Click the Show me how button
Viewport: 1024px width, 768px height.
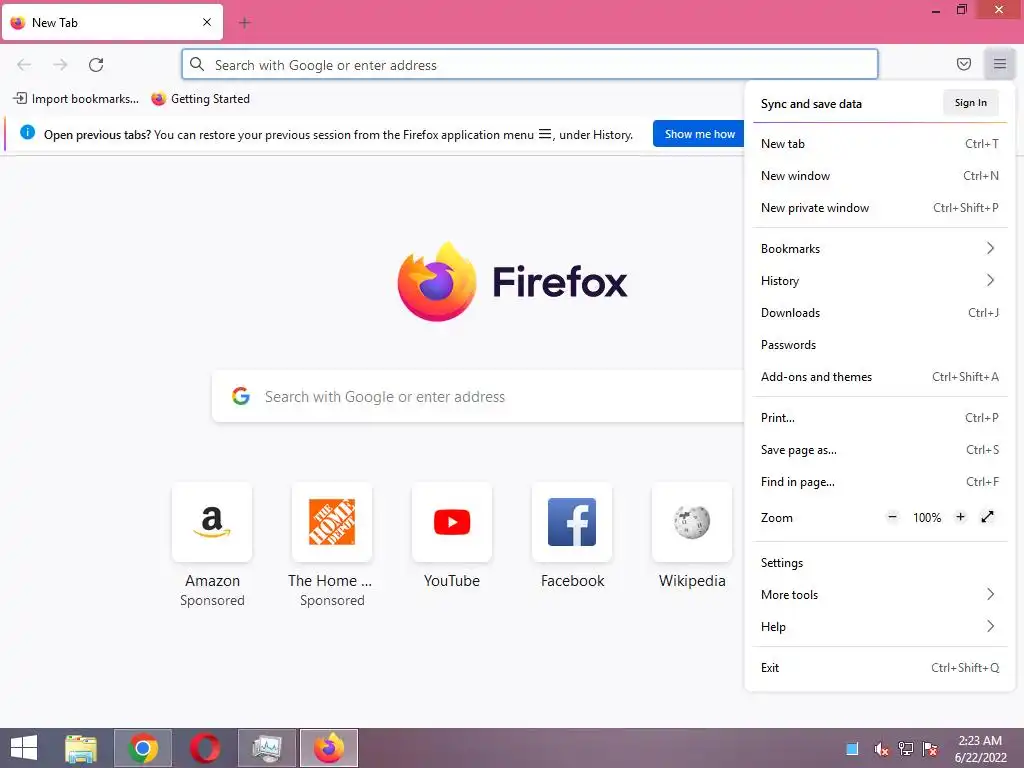[699, 134]
